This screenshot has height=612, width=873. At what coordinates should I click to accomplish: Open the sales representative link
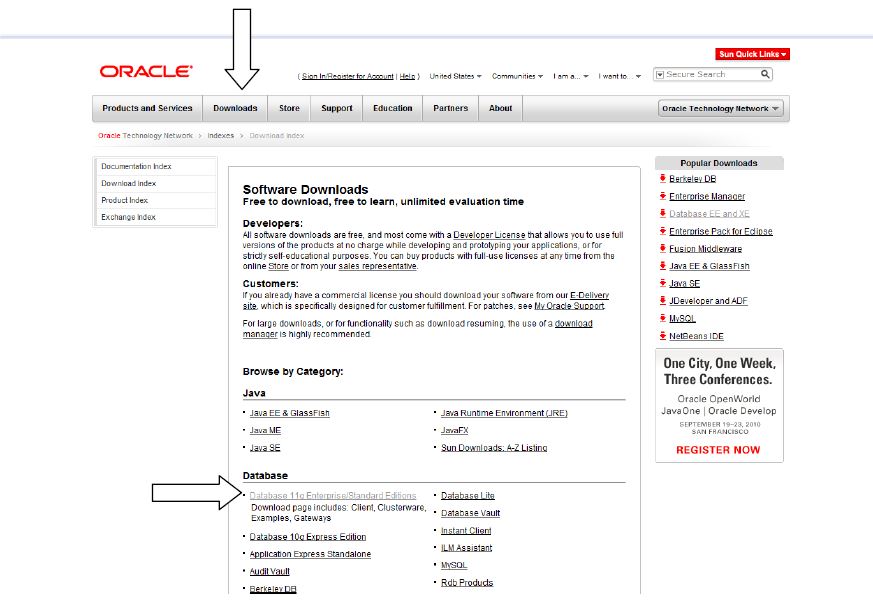(377, 266)
